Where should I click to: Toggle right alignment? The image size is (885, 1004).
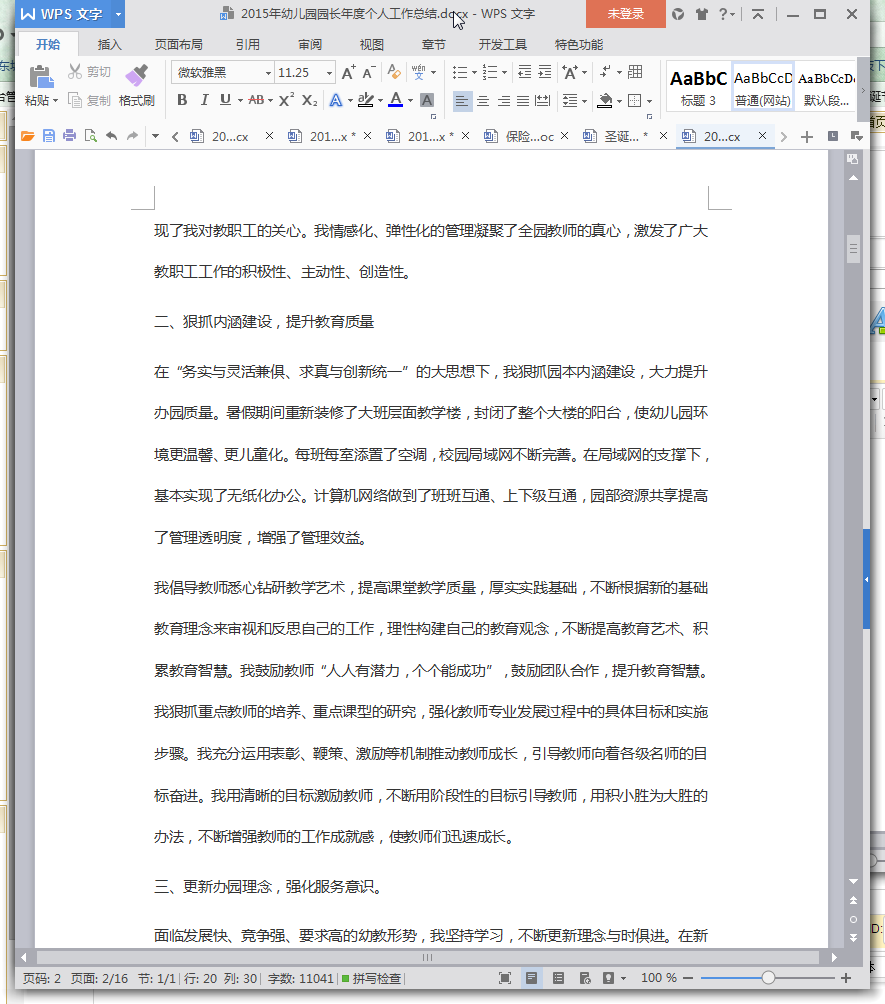pos(503,101)
